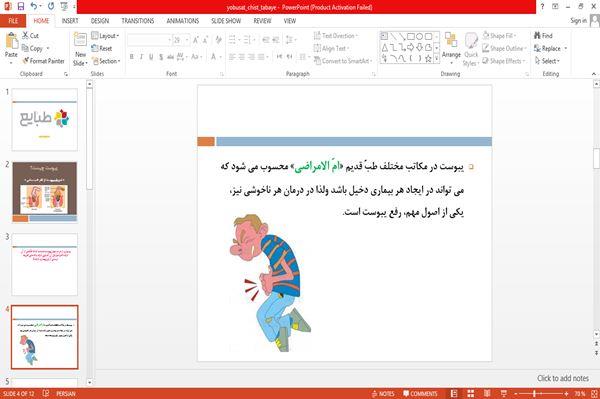The image size is (600, 399).
Task: Start slideshow from quick access toolbar icon
Action: pos(64,7)
